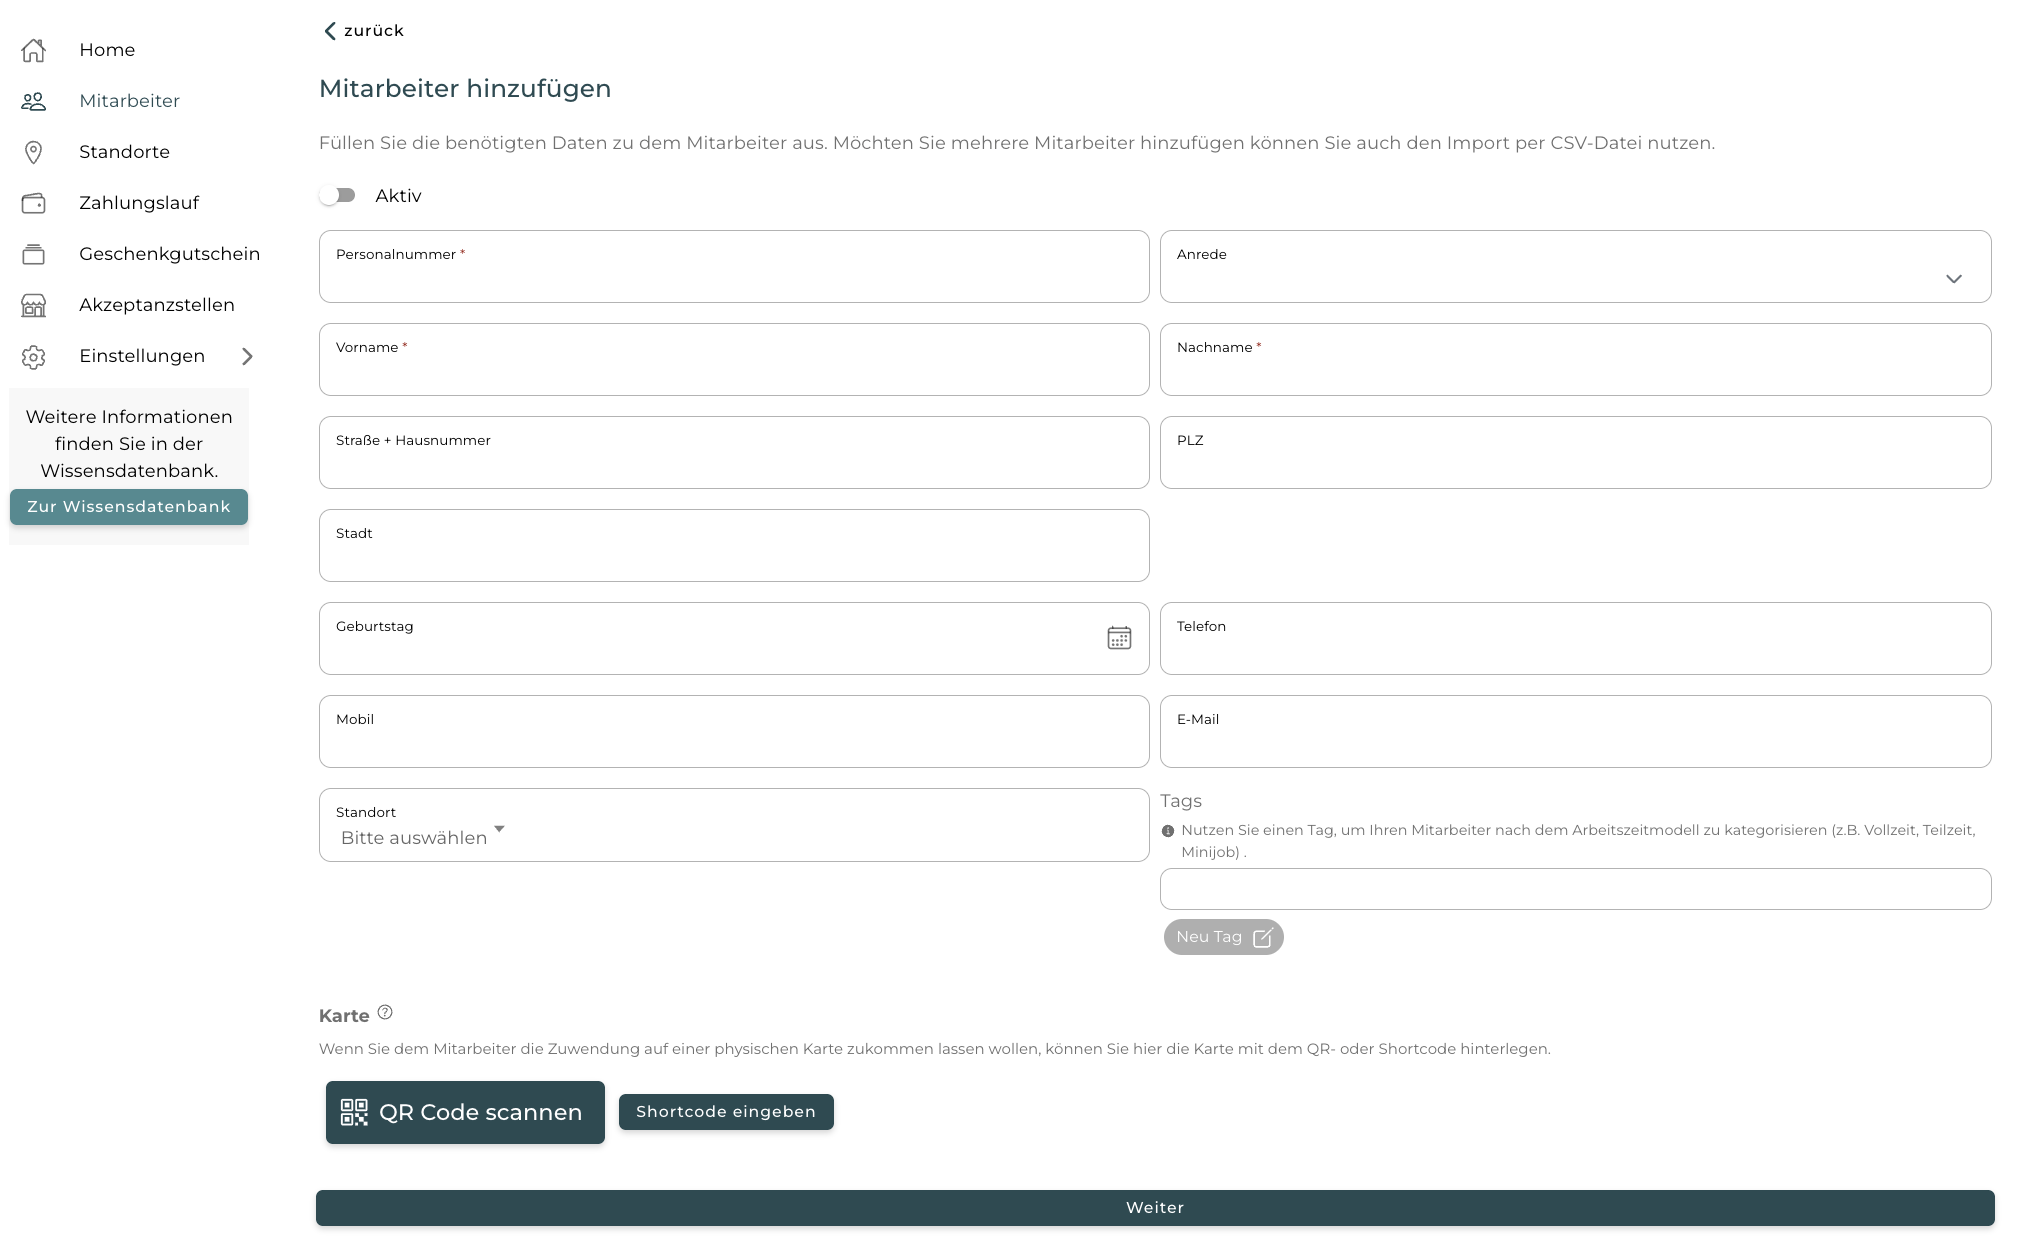Click the Standorte location pin icon
This screenshot has width=2042, height=1252.
point(33,152)
